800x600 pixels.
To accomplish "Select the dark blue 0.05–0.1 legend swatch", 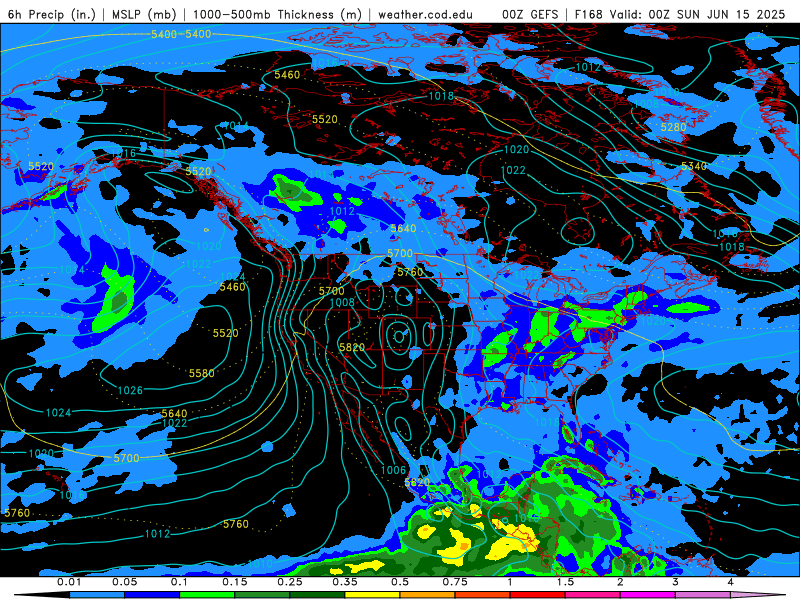I will (x=152, y=595).
